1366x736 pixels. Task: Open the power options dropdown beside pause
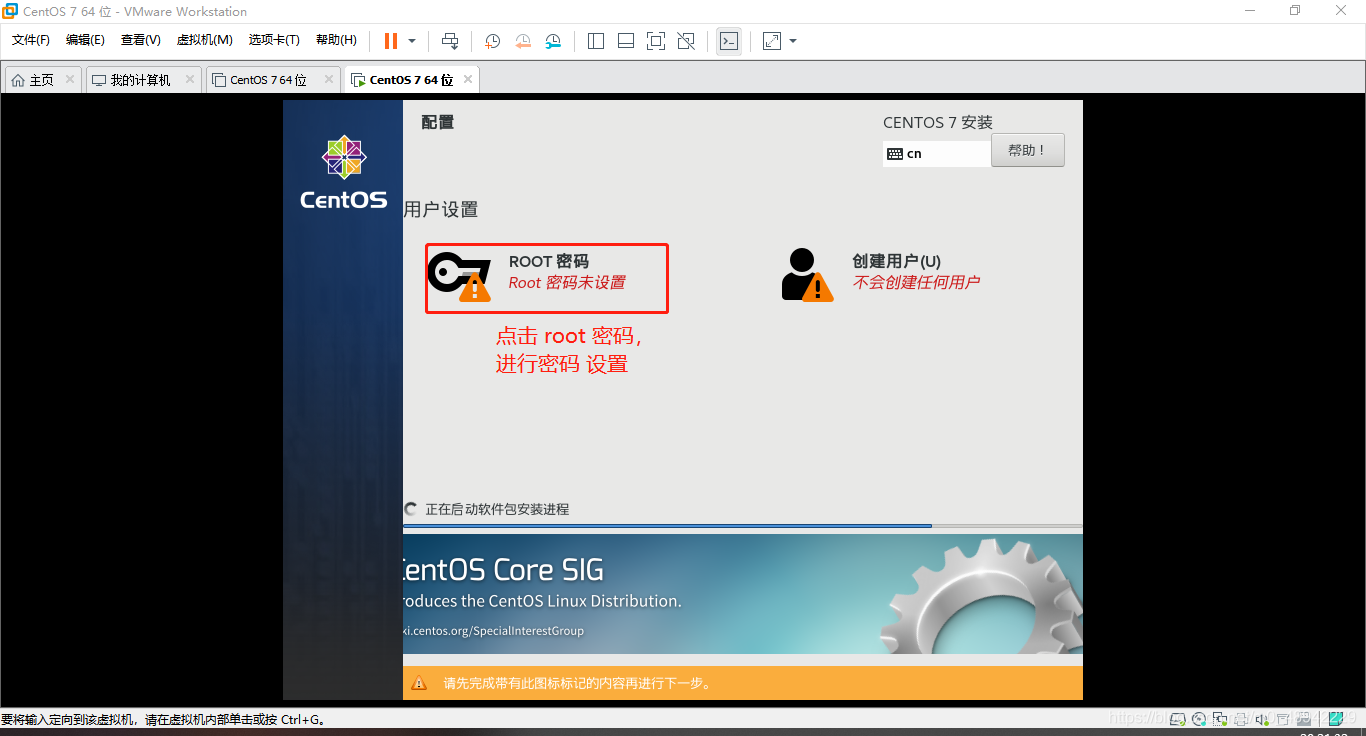pos(412,41)
